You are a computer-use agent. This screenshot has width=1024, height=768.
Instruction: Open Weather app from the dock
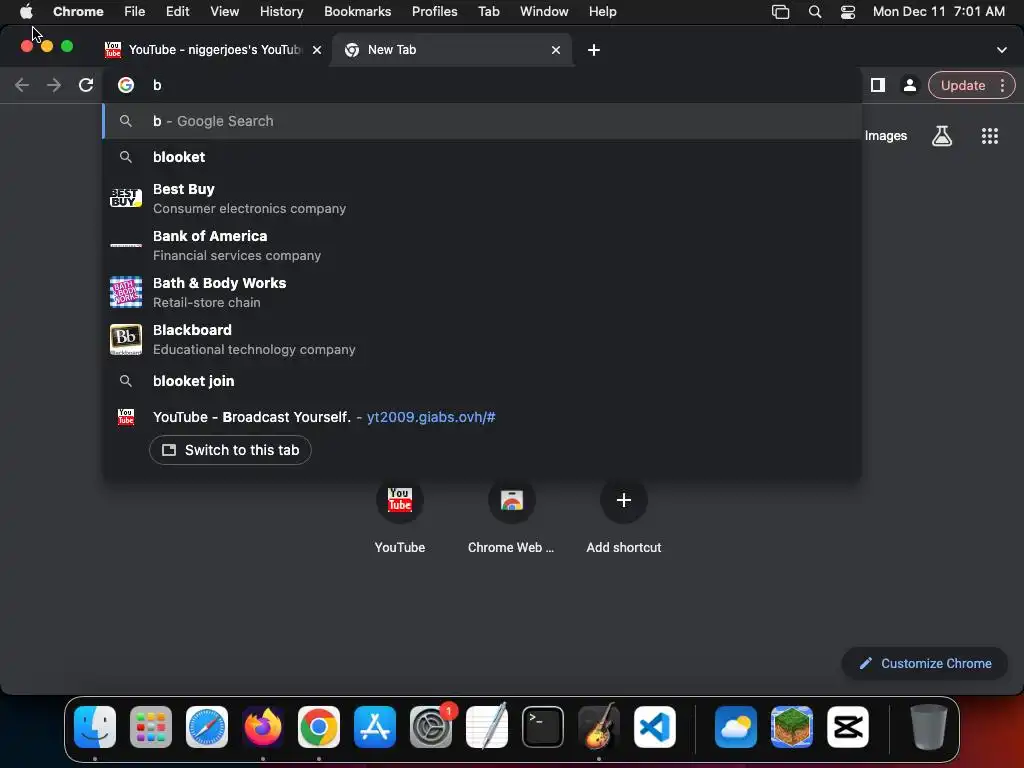click(x=736, y=727)
